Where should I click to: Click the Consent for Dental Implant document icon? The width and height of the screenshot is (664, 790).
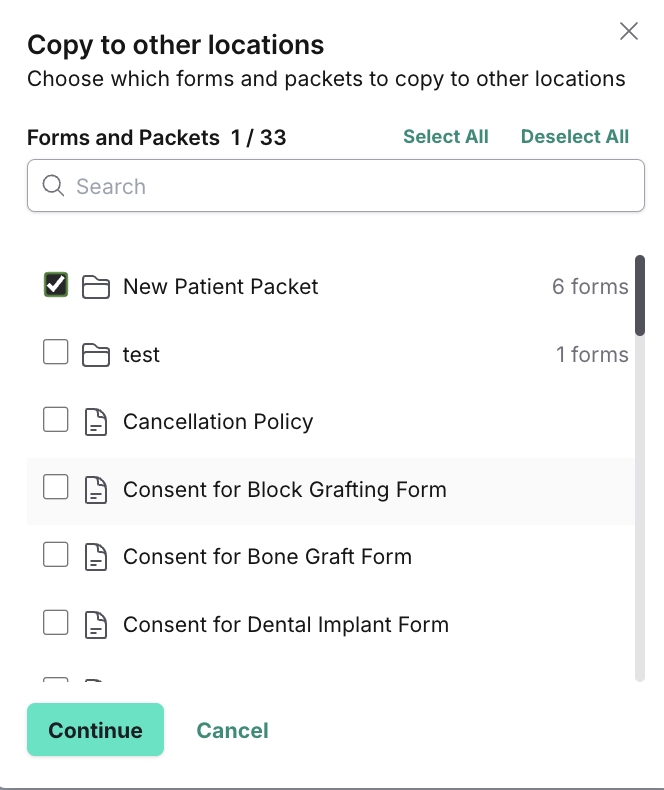tap(96, 625)
